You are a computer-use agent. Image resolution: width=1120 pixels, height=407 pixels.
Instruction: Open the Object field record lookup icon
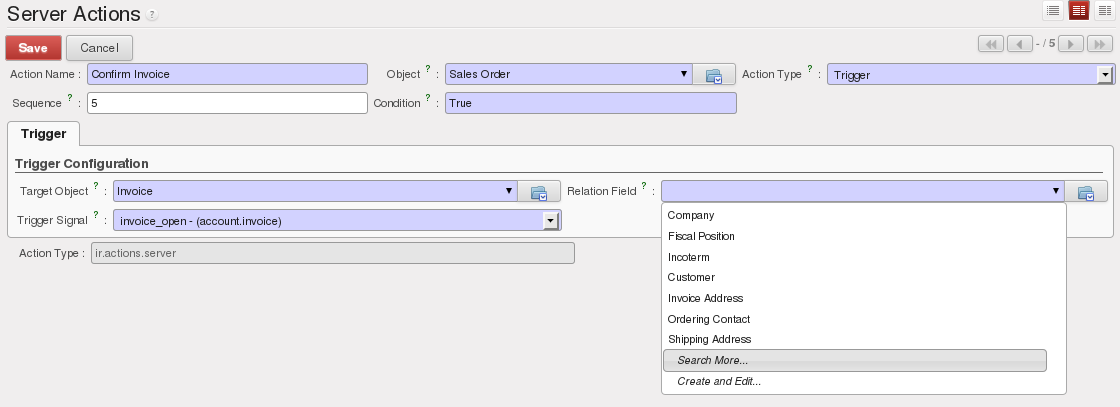click(714, 75)
